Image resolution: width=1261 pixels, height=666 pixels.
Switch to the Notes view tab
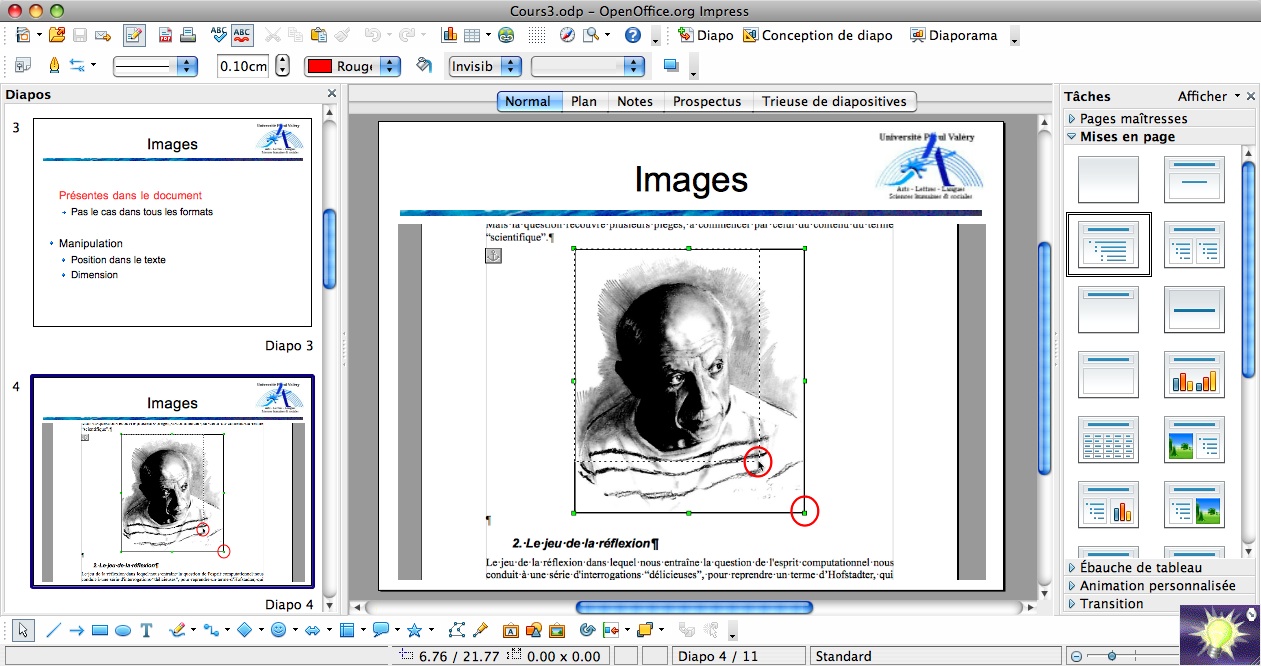pos(635,101)
